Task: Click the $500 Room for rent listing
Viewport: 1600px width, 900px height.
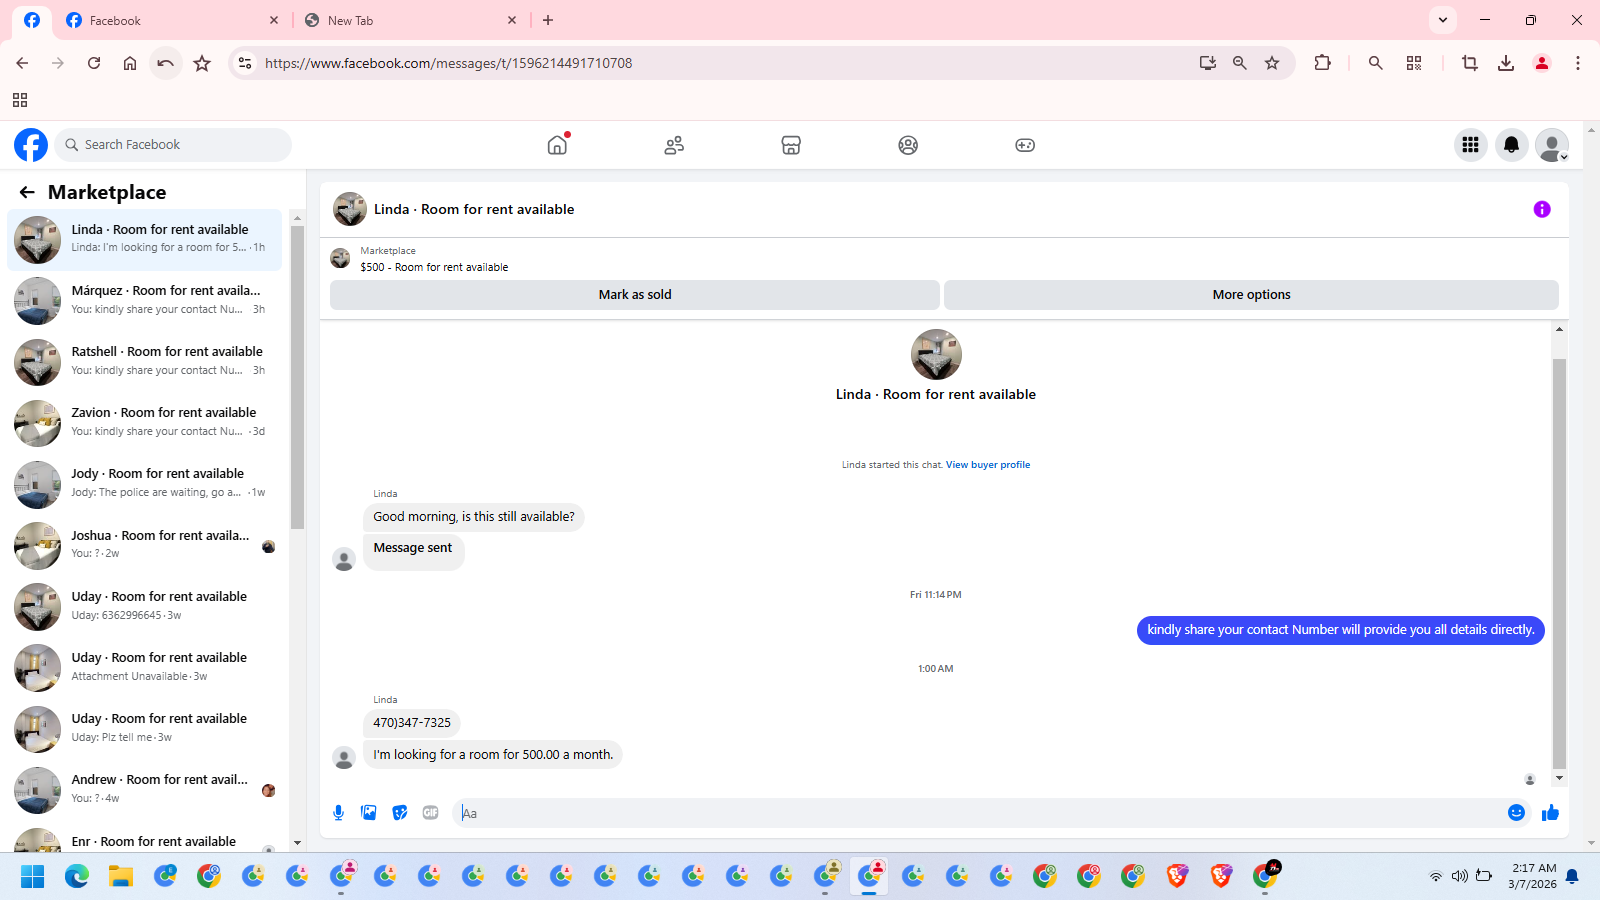Action: click(434, 268)
